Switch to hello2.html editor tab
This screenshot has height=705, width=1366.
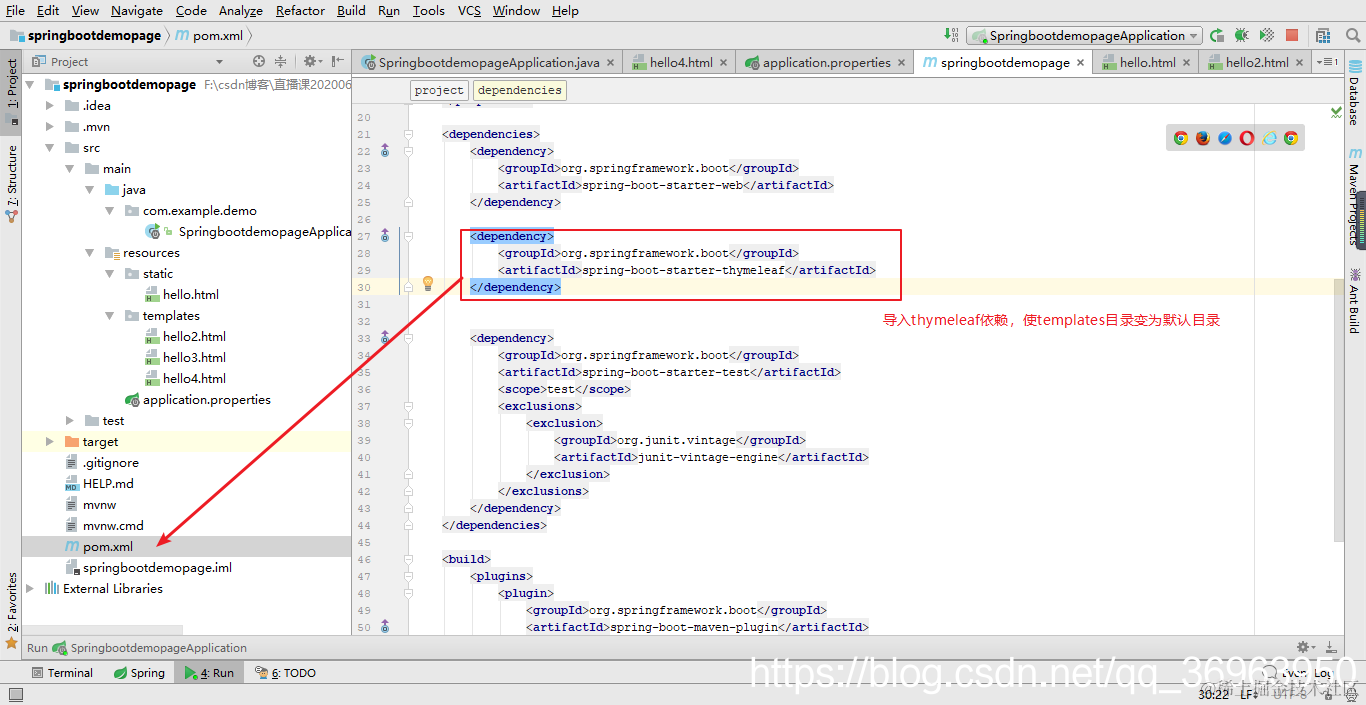point(1256,62)
